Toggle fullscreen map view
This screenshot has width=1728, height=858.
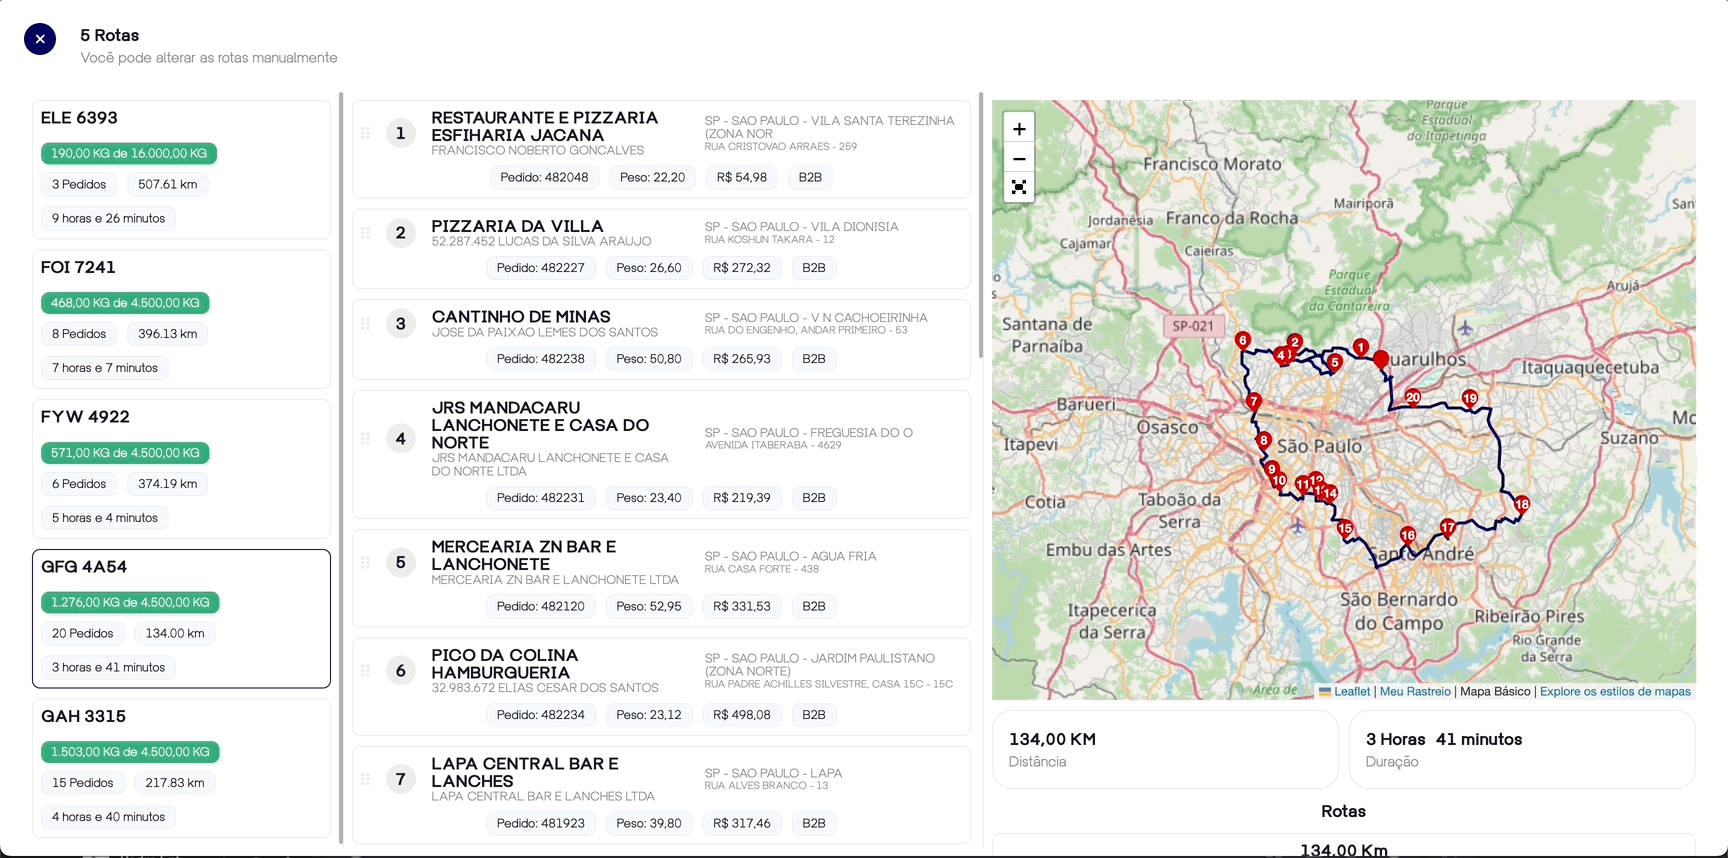1018,187
